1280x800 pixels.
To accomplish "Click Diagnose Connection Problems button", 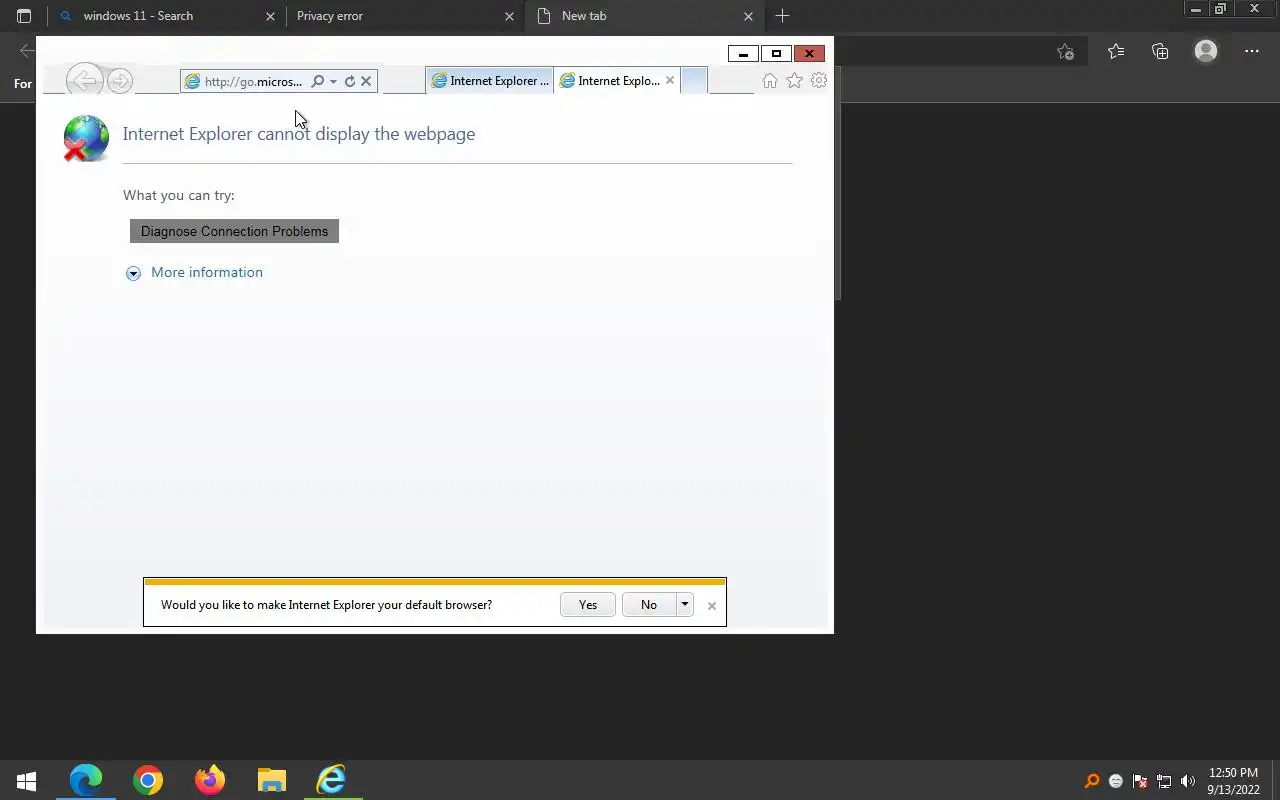I will tap(234, 231).
